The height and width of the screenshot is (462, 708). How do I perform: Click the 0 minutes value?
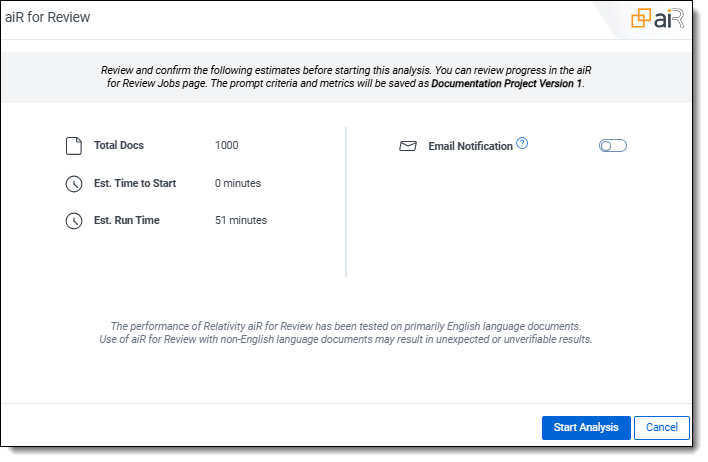click(x=238, y=184)
